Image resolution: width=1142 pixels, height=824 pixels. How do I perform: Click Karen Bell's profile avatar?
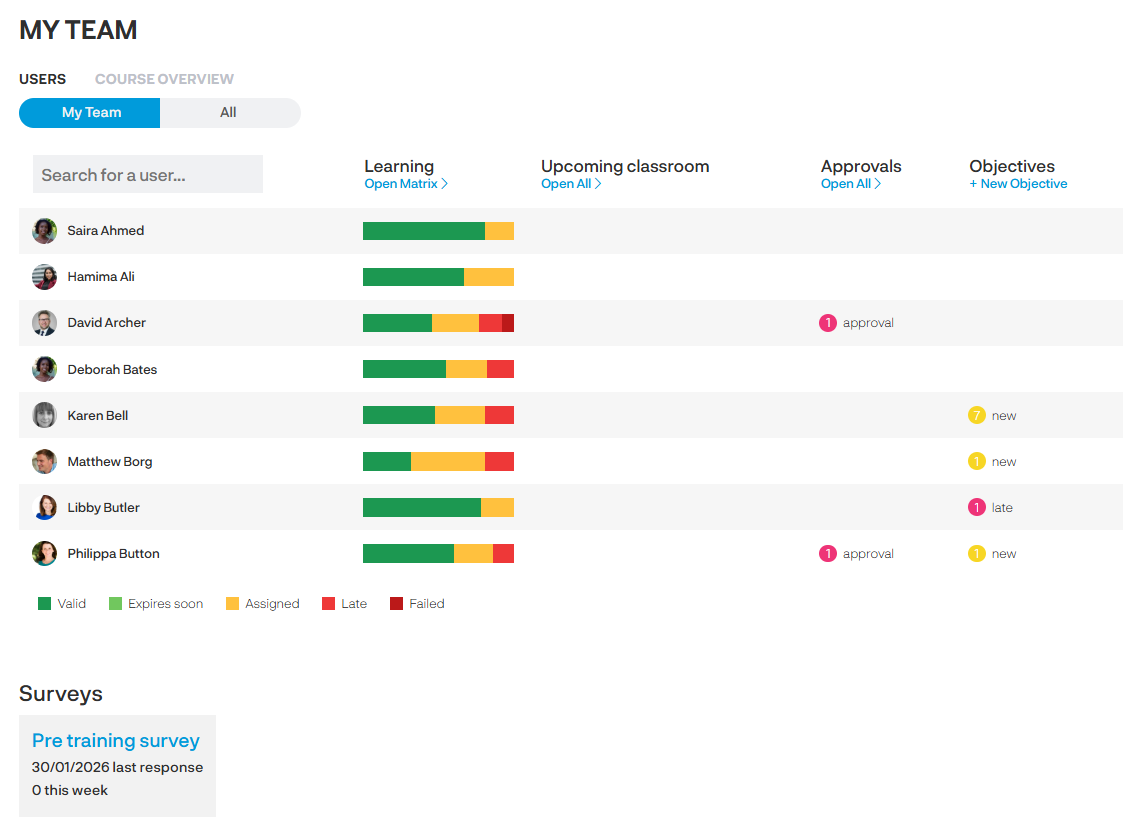click(44, 415)
